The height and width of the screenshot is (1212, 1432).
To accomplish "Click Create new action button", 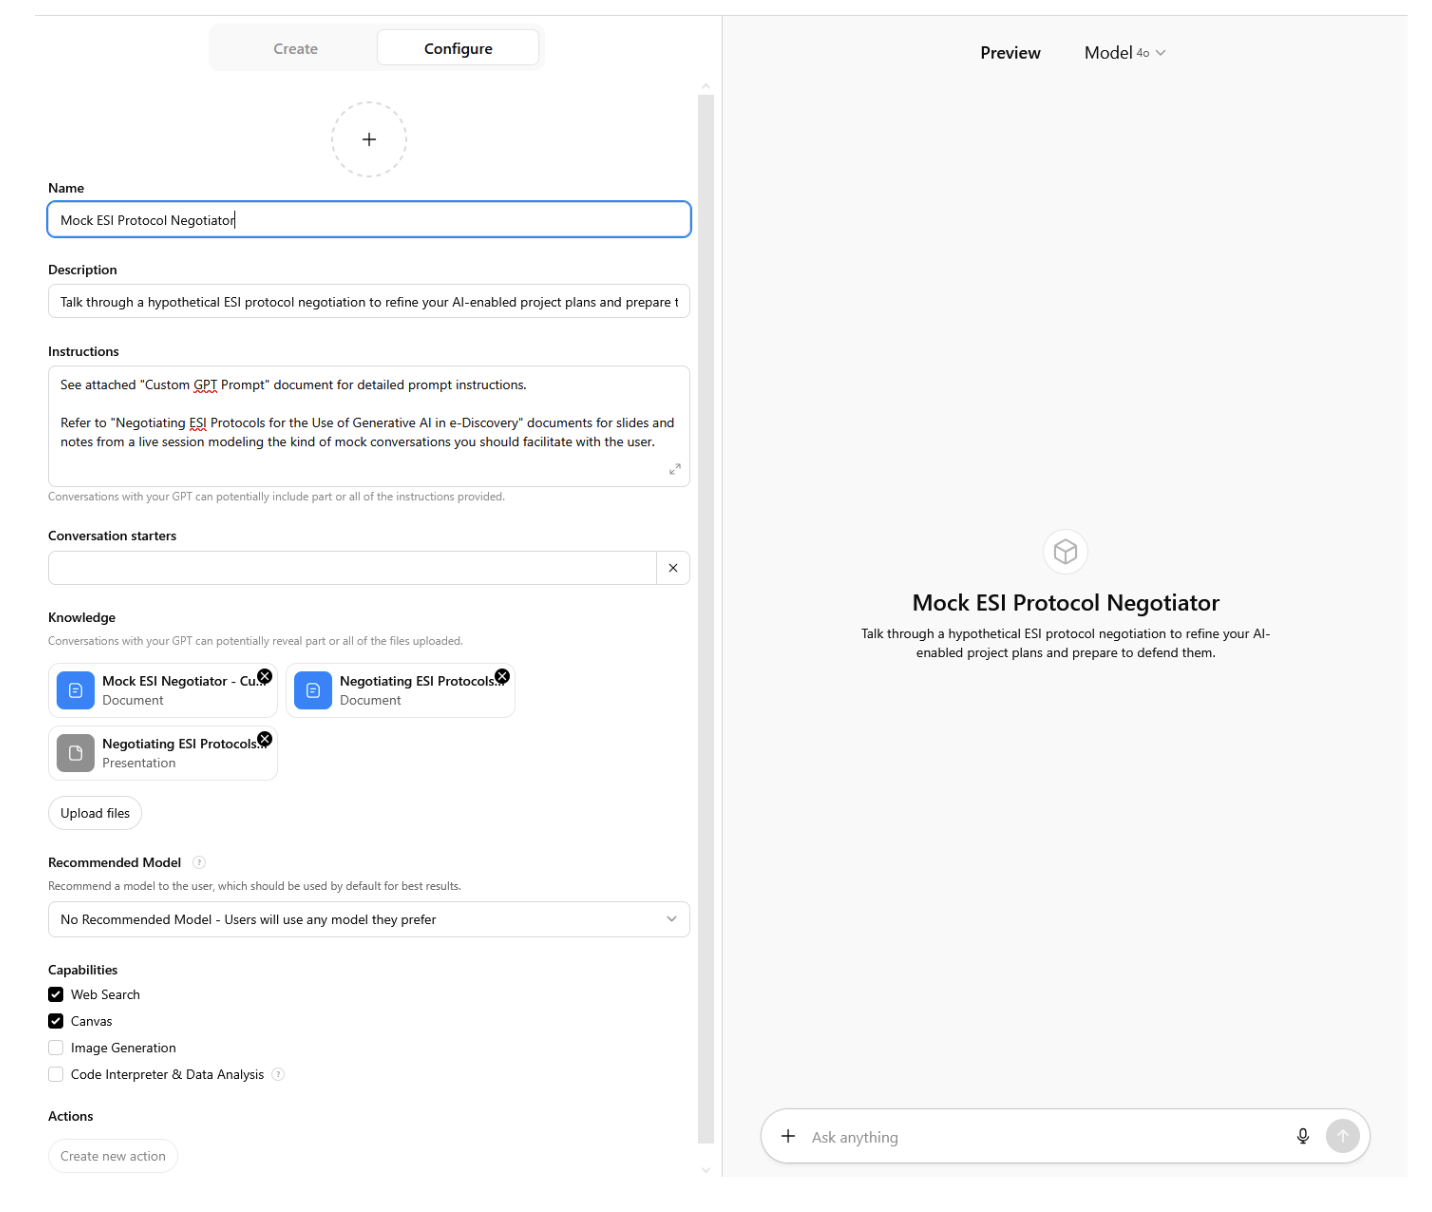I will [x=113, y=1156].
